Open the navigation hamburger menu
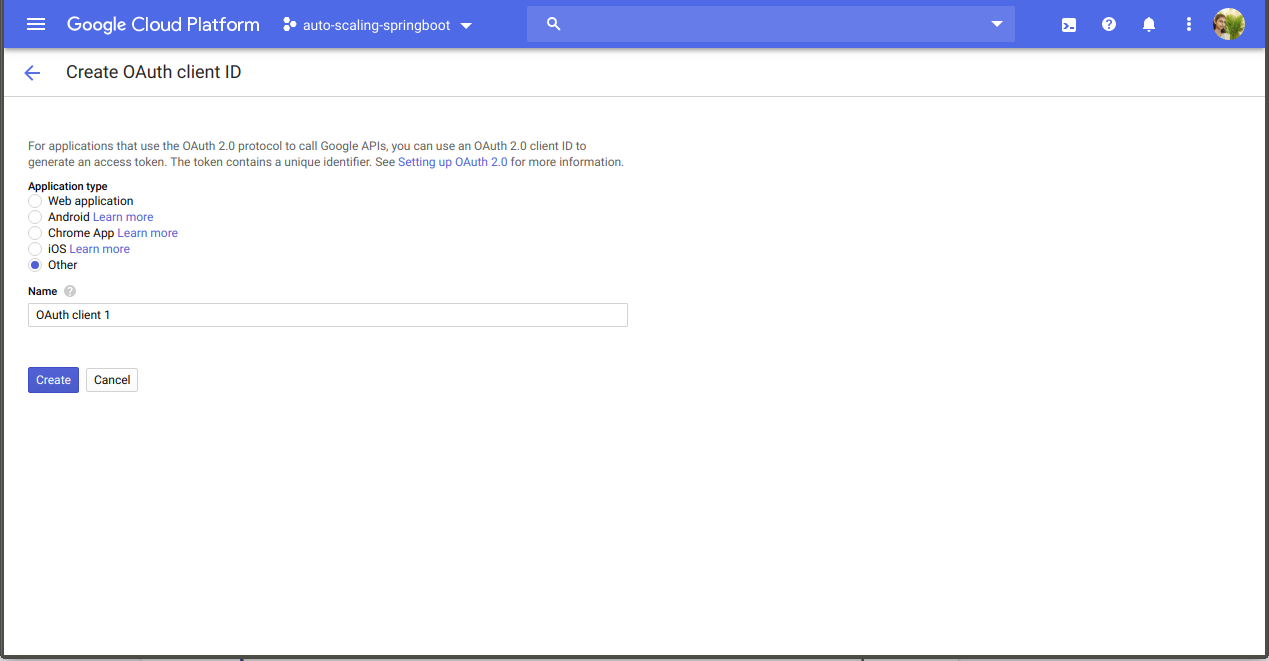The height and width of the screenshot is (661, 1269). [35, 24]
